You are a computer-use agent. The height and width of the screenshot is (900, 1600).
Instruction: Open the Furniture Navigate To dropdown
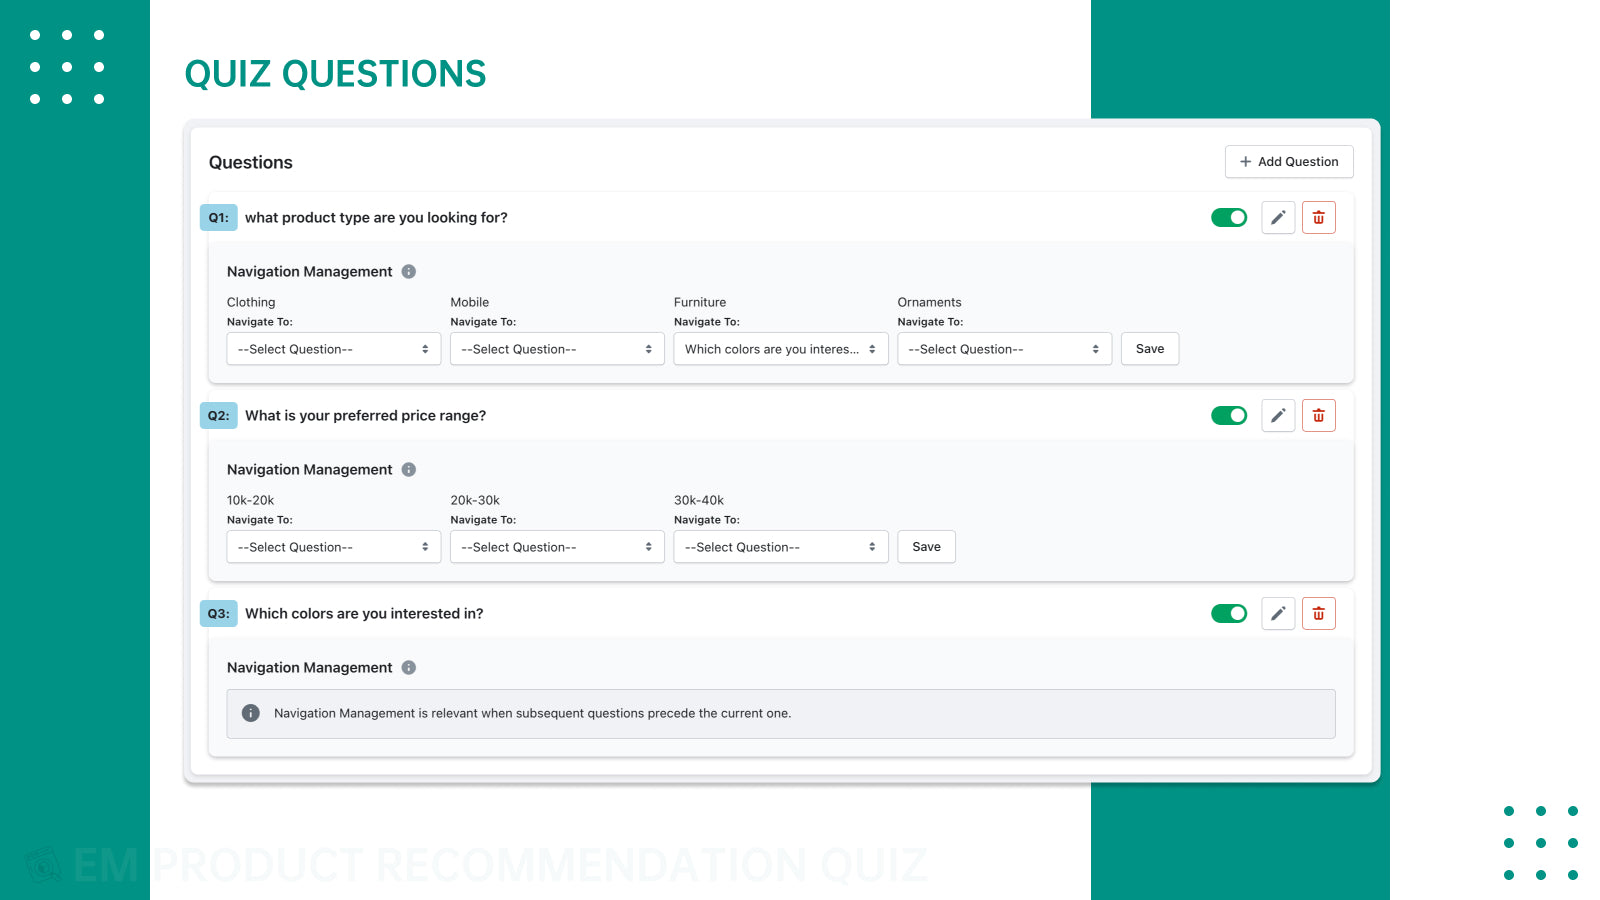point(780,348)
